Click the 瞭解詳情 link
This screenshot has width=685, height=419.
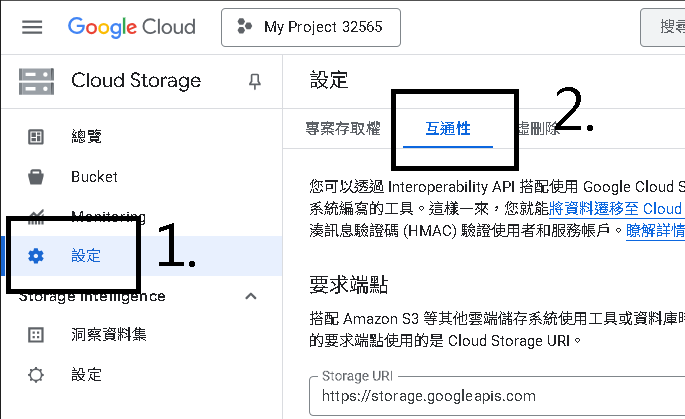coord(655,231)
